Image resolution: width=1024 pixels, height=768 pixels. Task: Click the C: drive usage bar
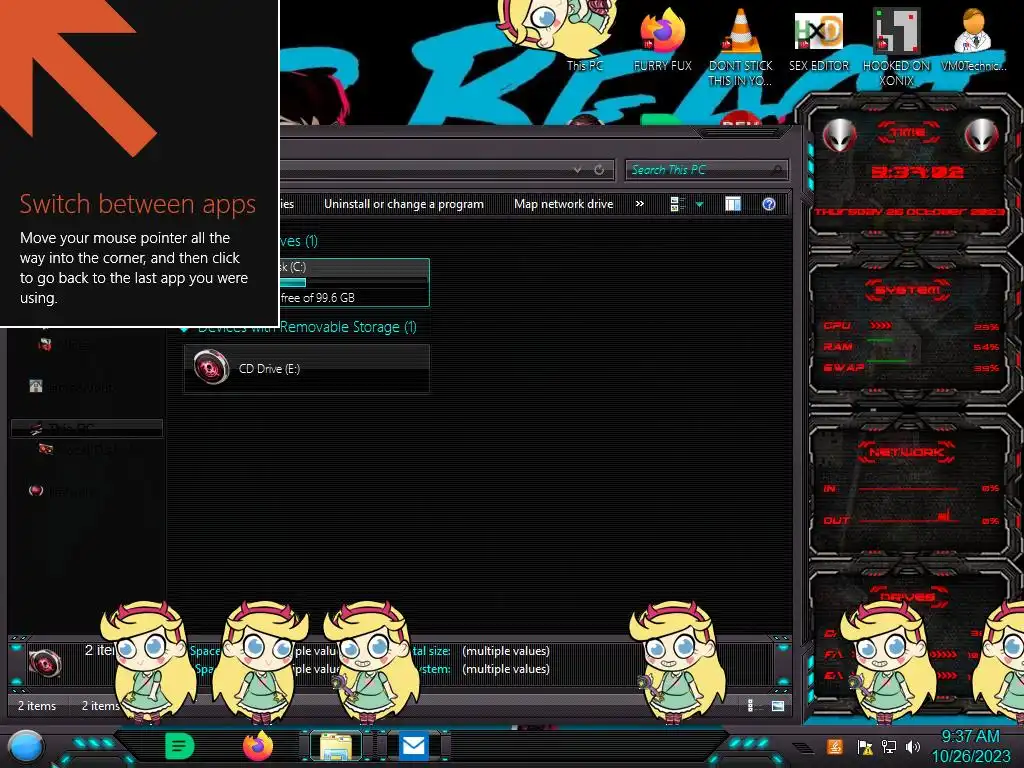coord(353,283)
